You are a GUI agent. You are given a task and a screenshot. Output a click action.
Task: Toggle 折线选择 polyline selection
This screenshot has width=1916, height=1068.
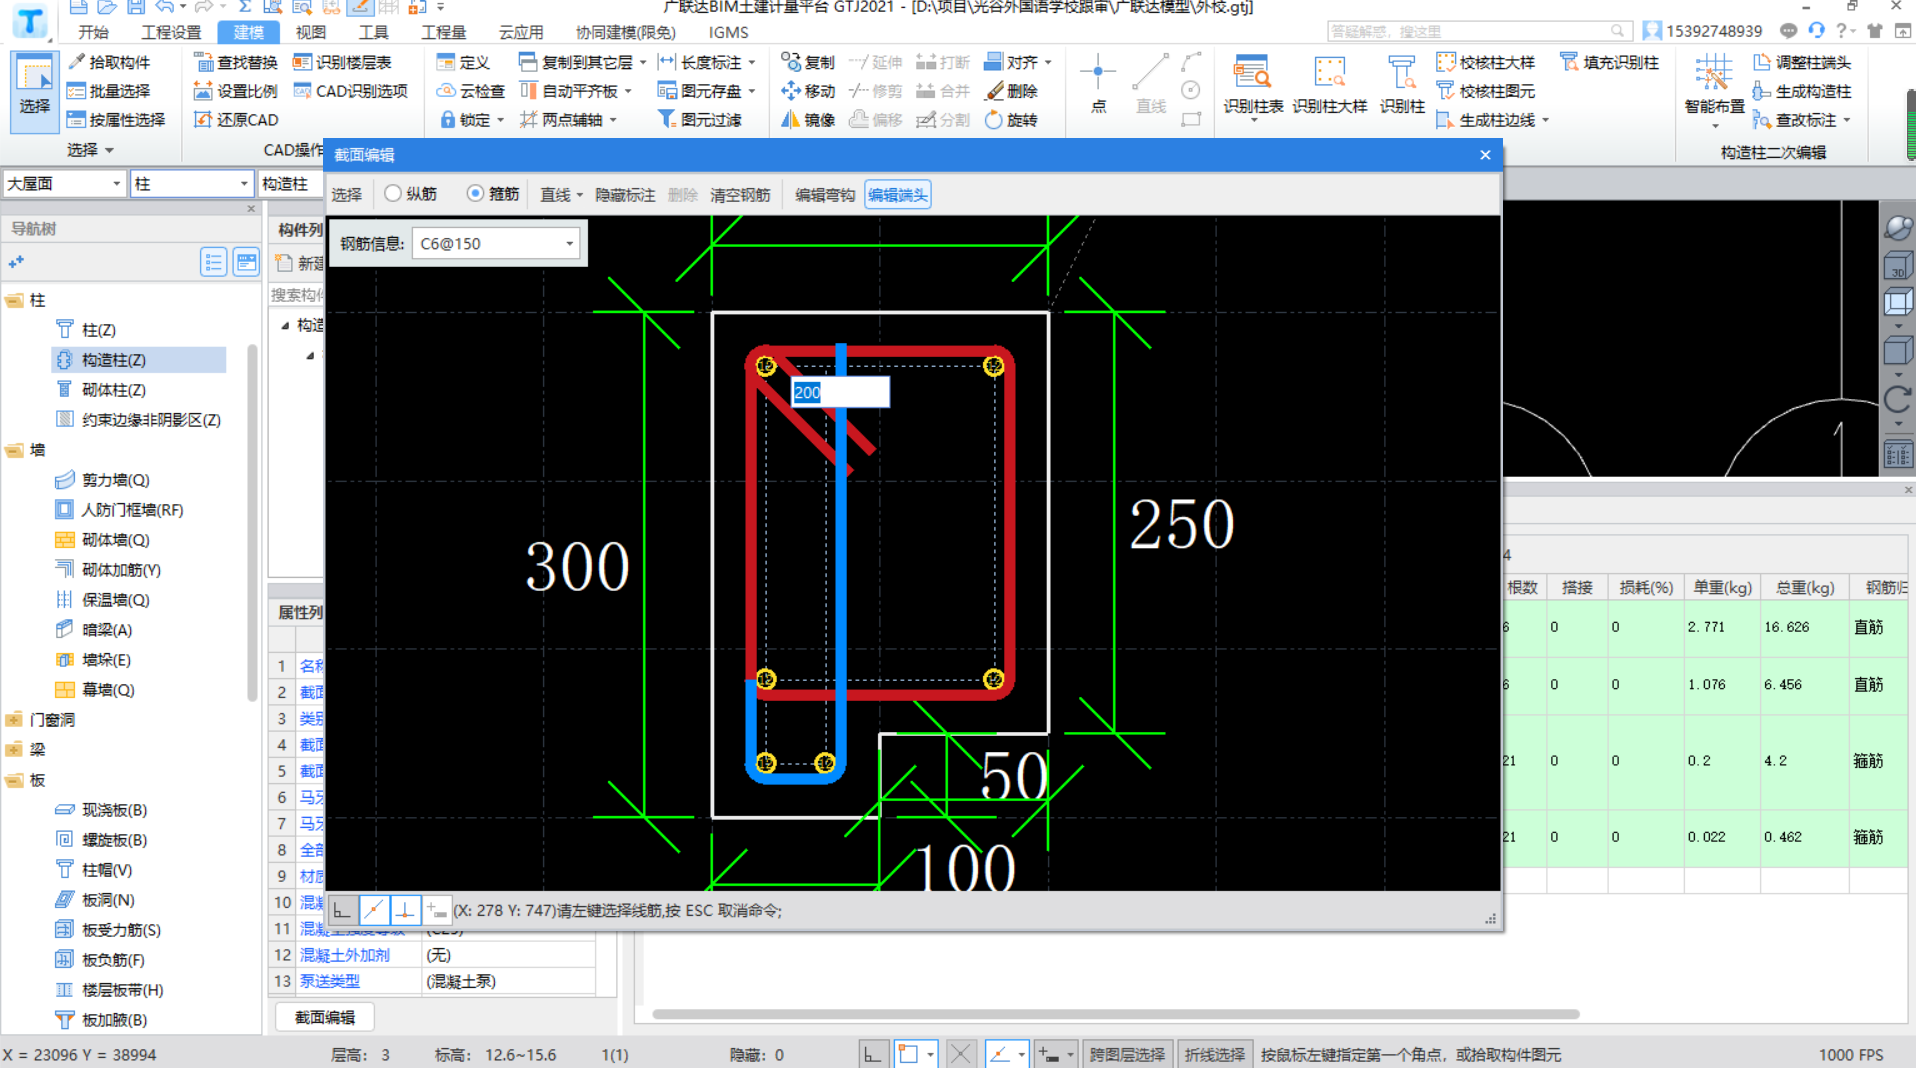[x=1215, y=1054]
